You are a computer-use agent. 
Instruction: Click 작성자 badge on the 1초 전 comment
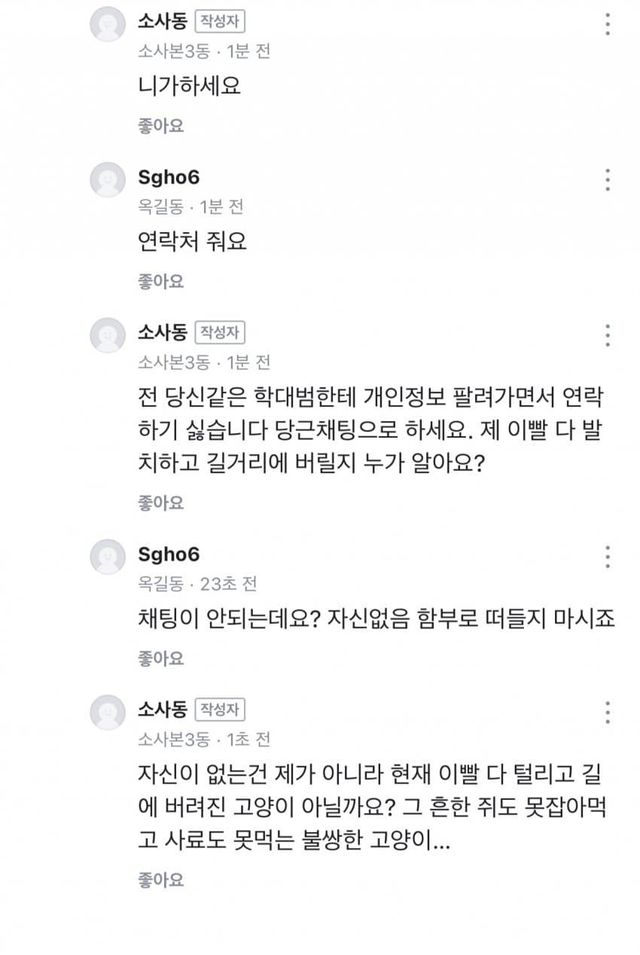220,709
